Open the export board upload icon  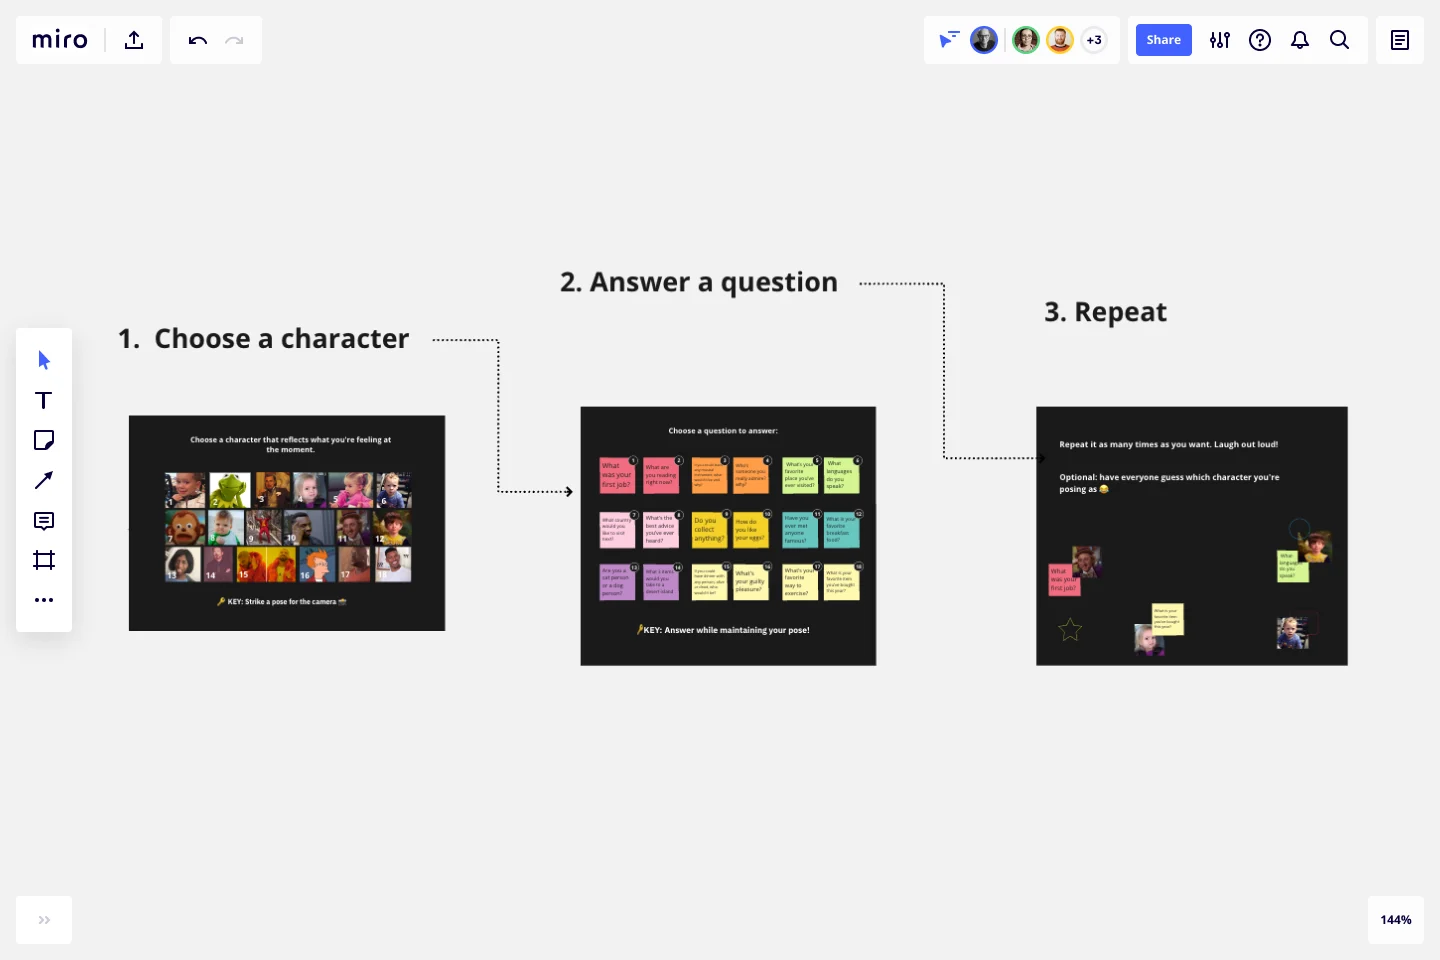pos(134,40)
